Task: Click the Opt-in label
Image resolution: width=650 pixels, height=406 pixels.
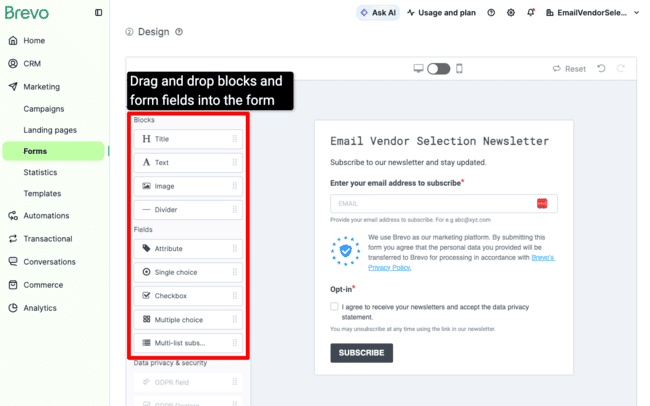Action: point(342,289)
